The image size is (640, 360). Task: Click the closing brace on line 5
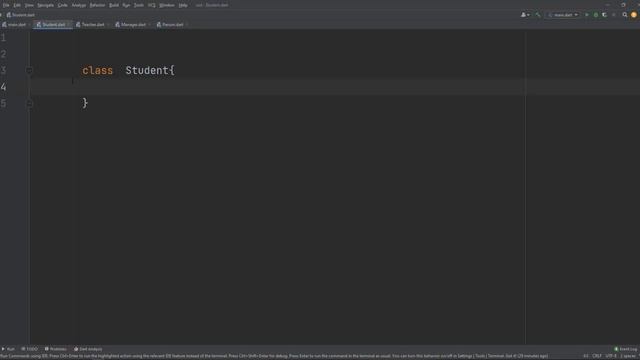click(x=85, y=103)
